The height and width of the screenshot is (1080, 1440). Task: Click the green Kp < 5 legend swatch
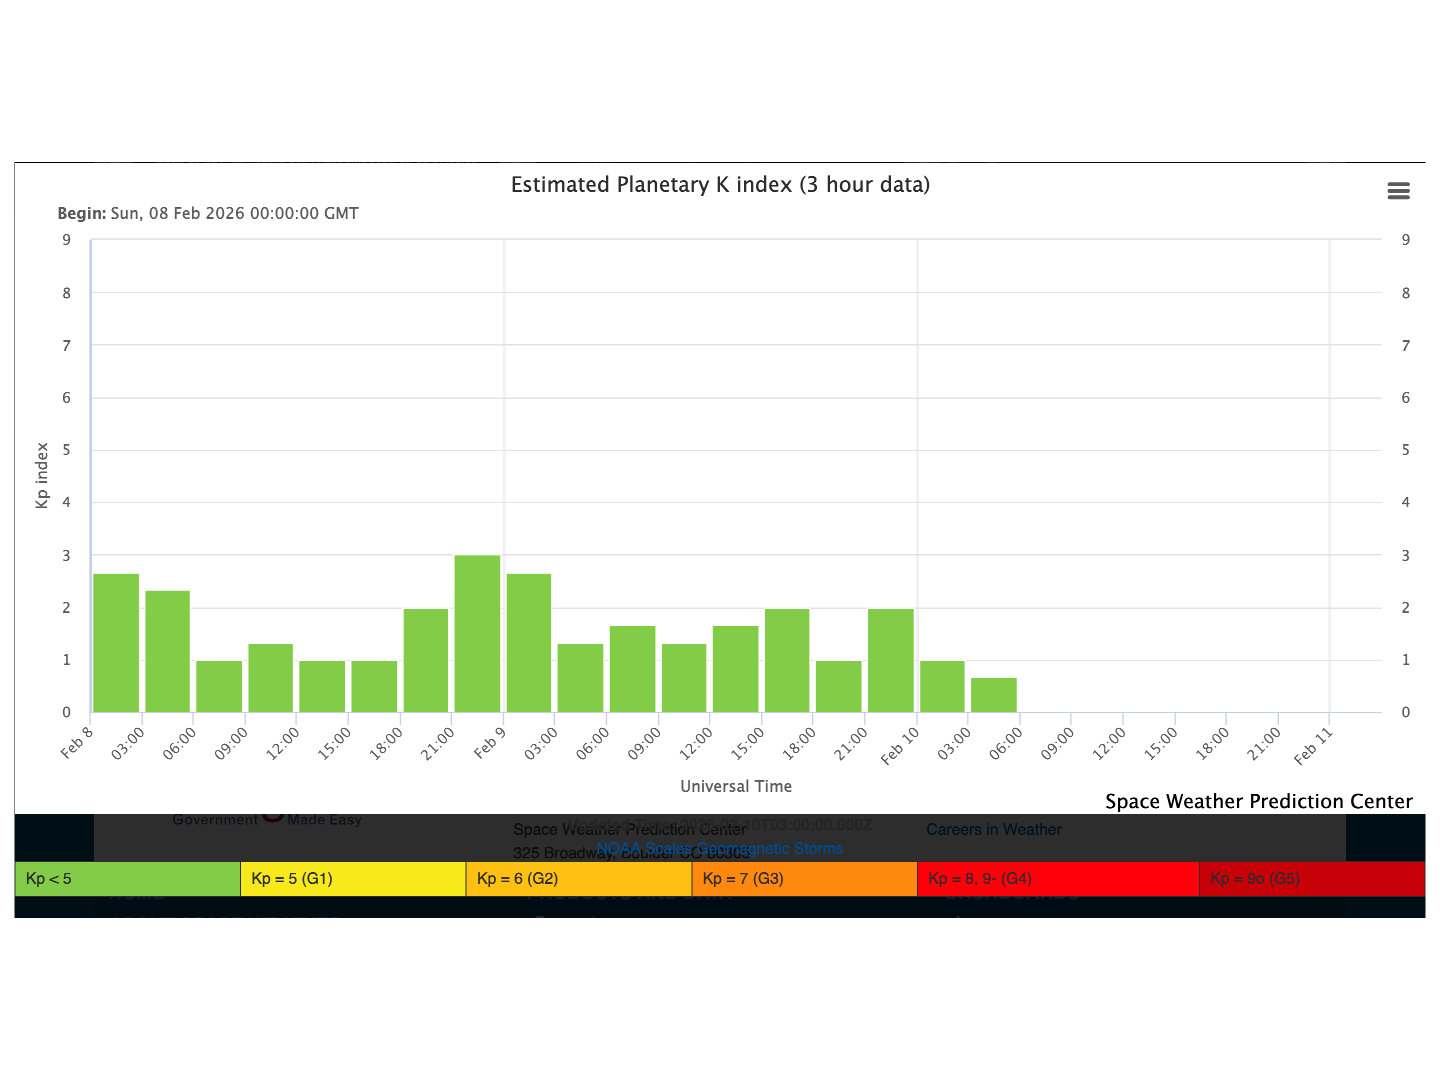pyautogui.click(x=127, y=879)
